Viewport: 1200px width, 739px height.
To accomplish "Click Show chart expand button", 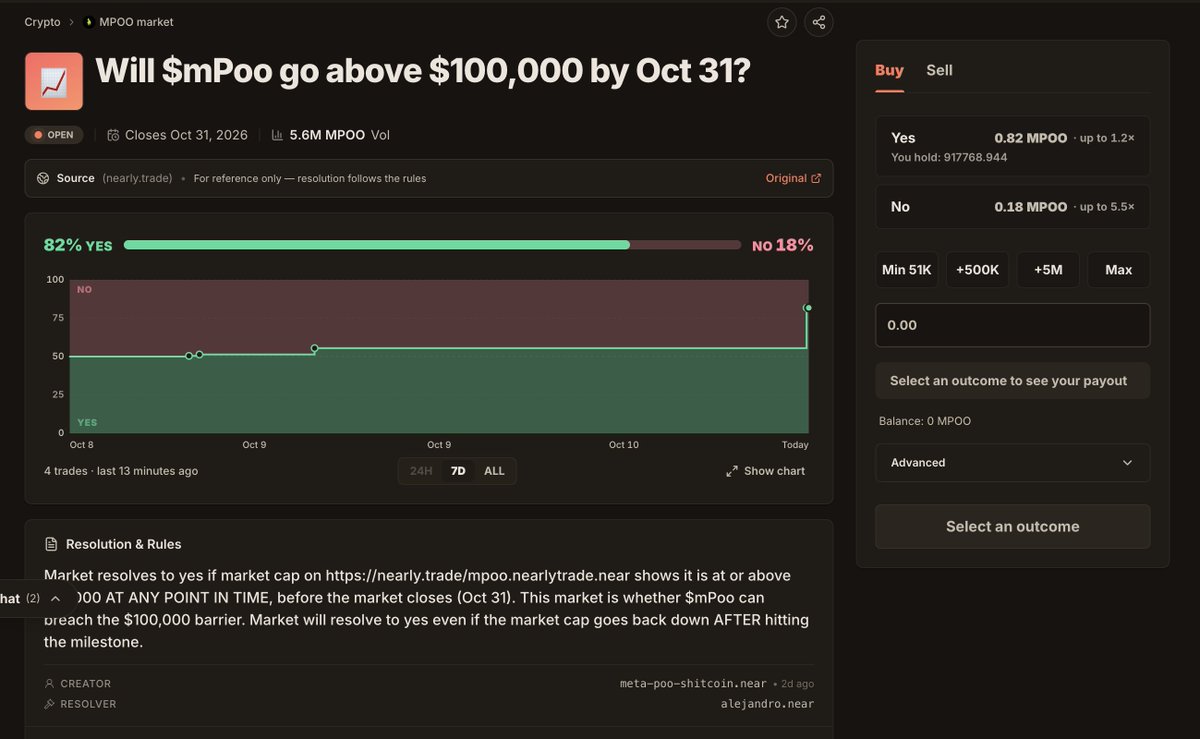I will [765, 471].
